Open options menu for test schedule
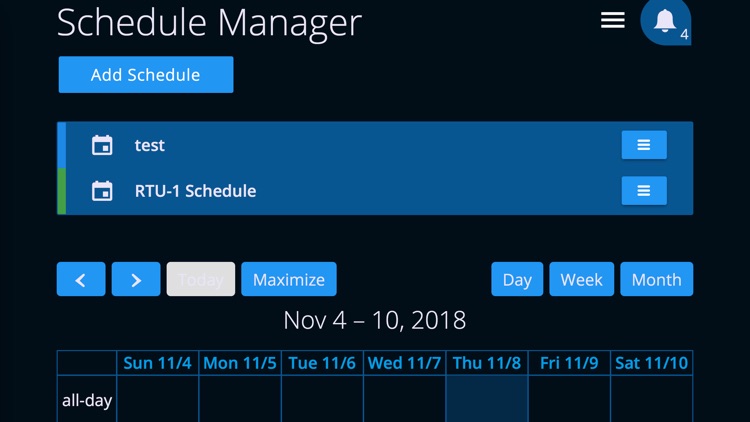Viewport: 750px width, 422px height. pos(644,145)
